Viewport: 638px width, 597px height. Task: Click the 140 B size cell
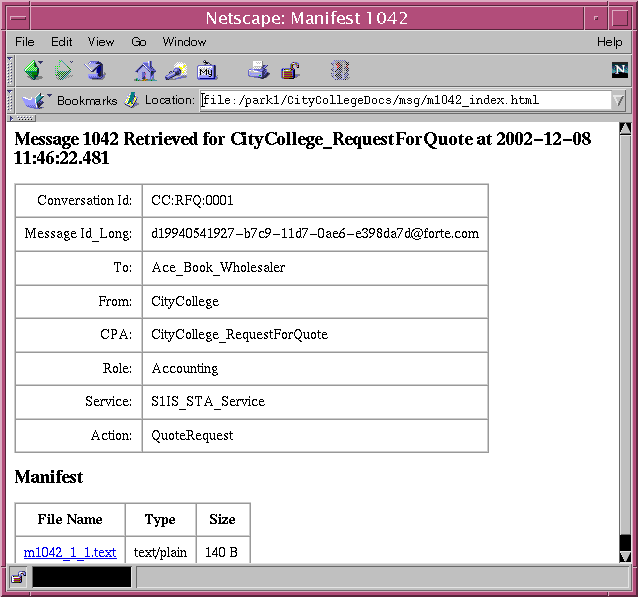[223, 552]
